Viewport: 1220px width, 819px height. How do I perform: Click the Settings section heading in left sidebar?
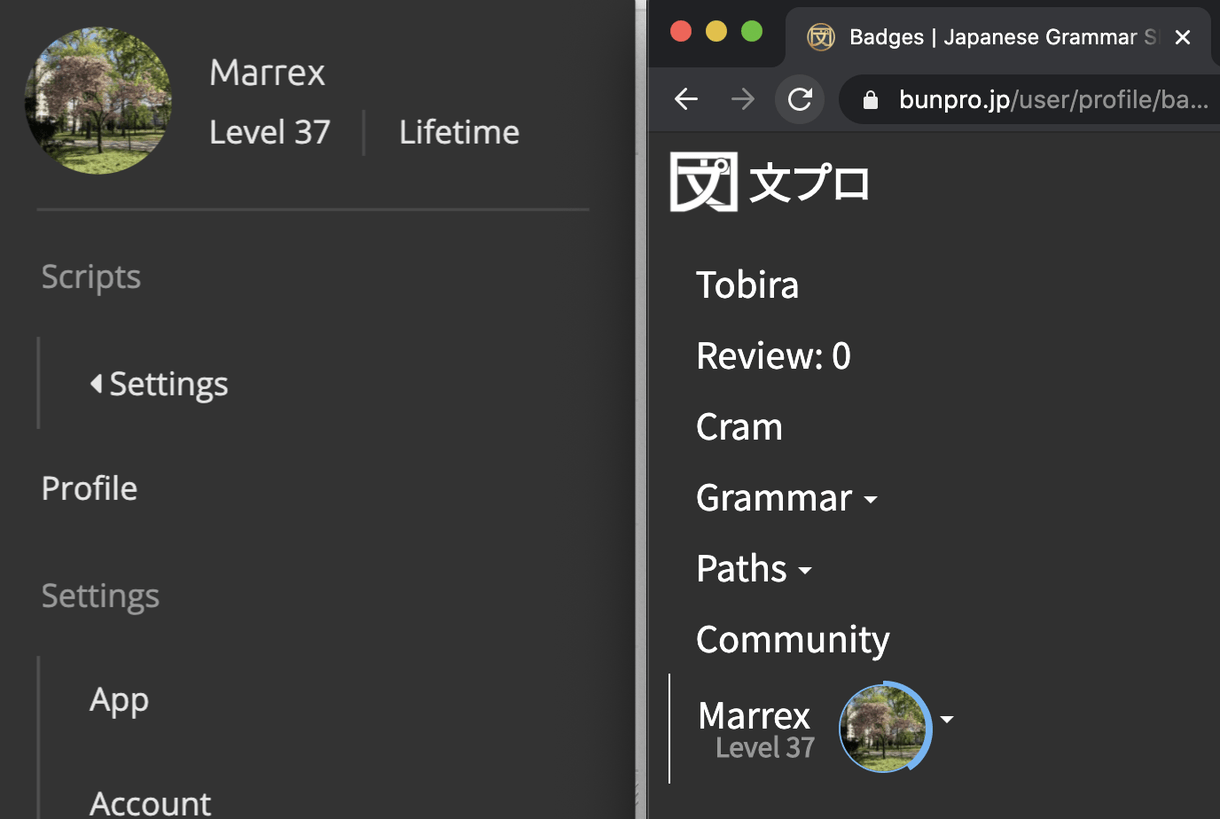(x=100, y=596)
